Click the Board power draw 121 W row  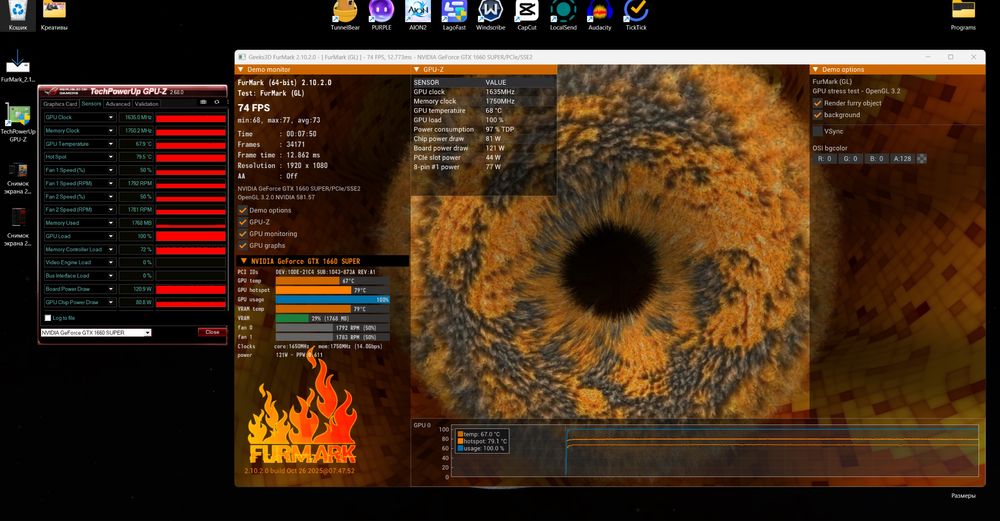[484, 148]
